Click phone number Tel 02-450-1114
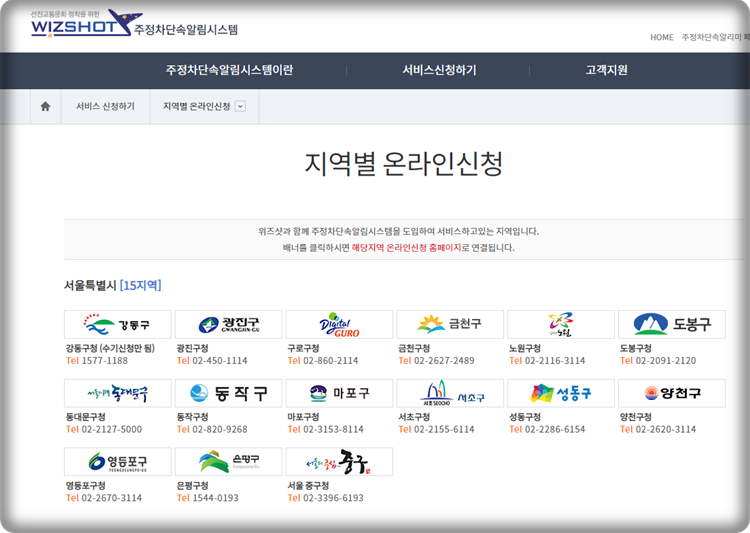 point(212,361)
